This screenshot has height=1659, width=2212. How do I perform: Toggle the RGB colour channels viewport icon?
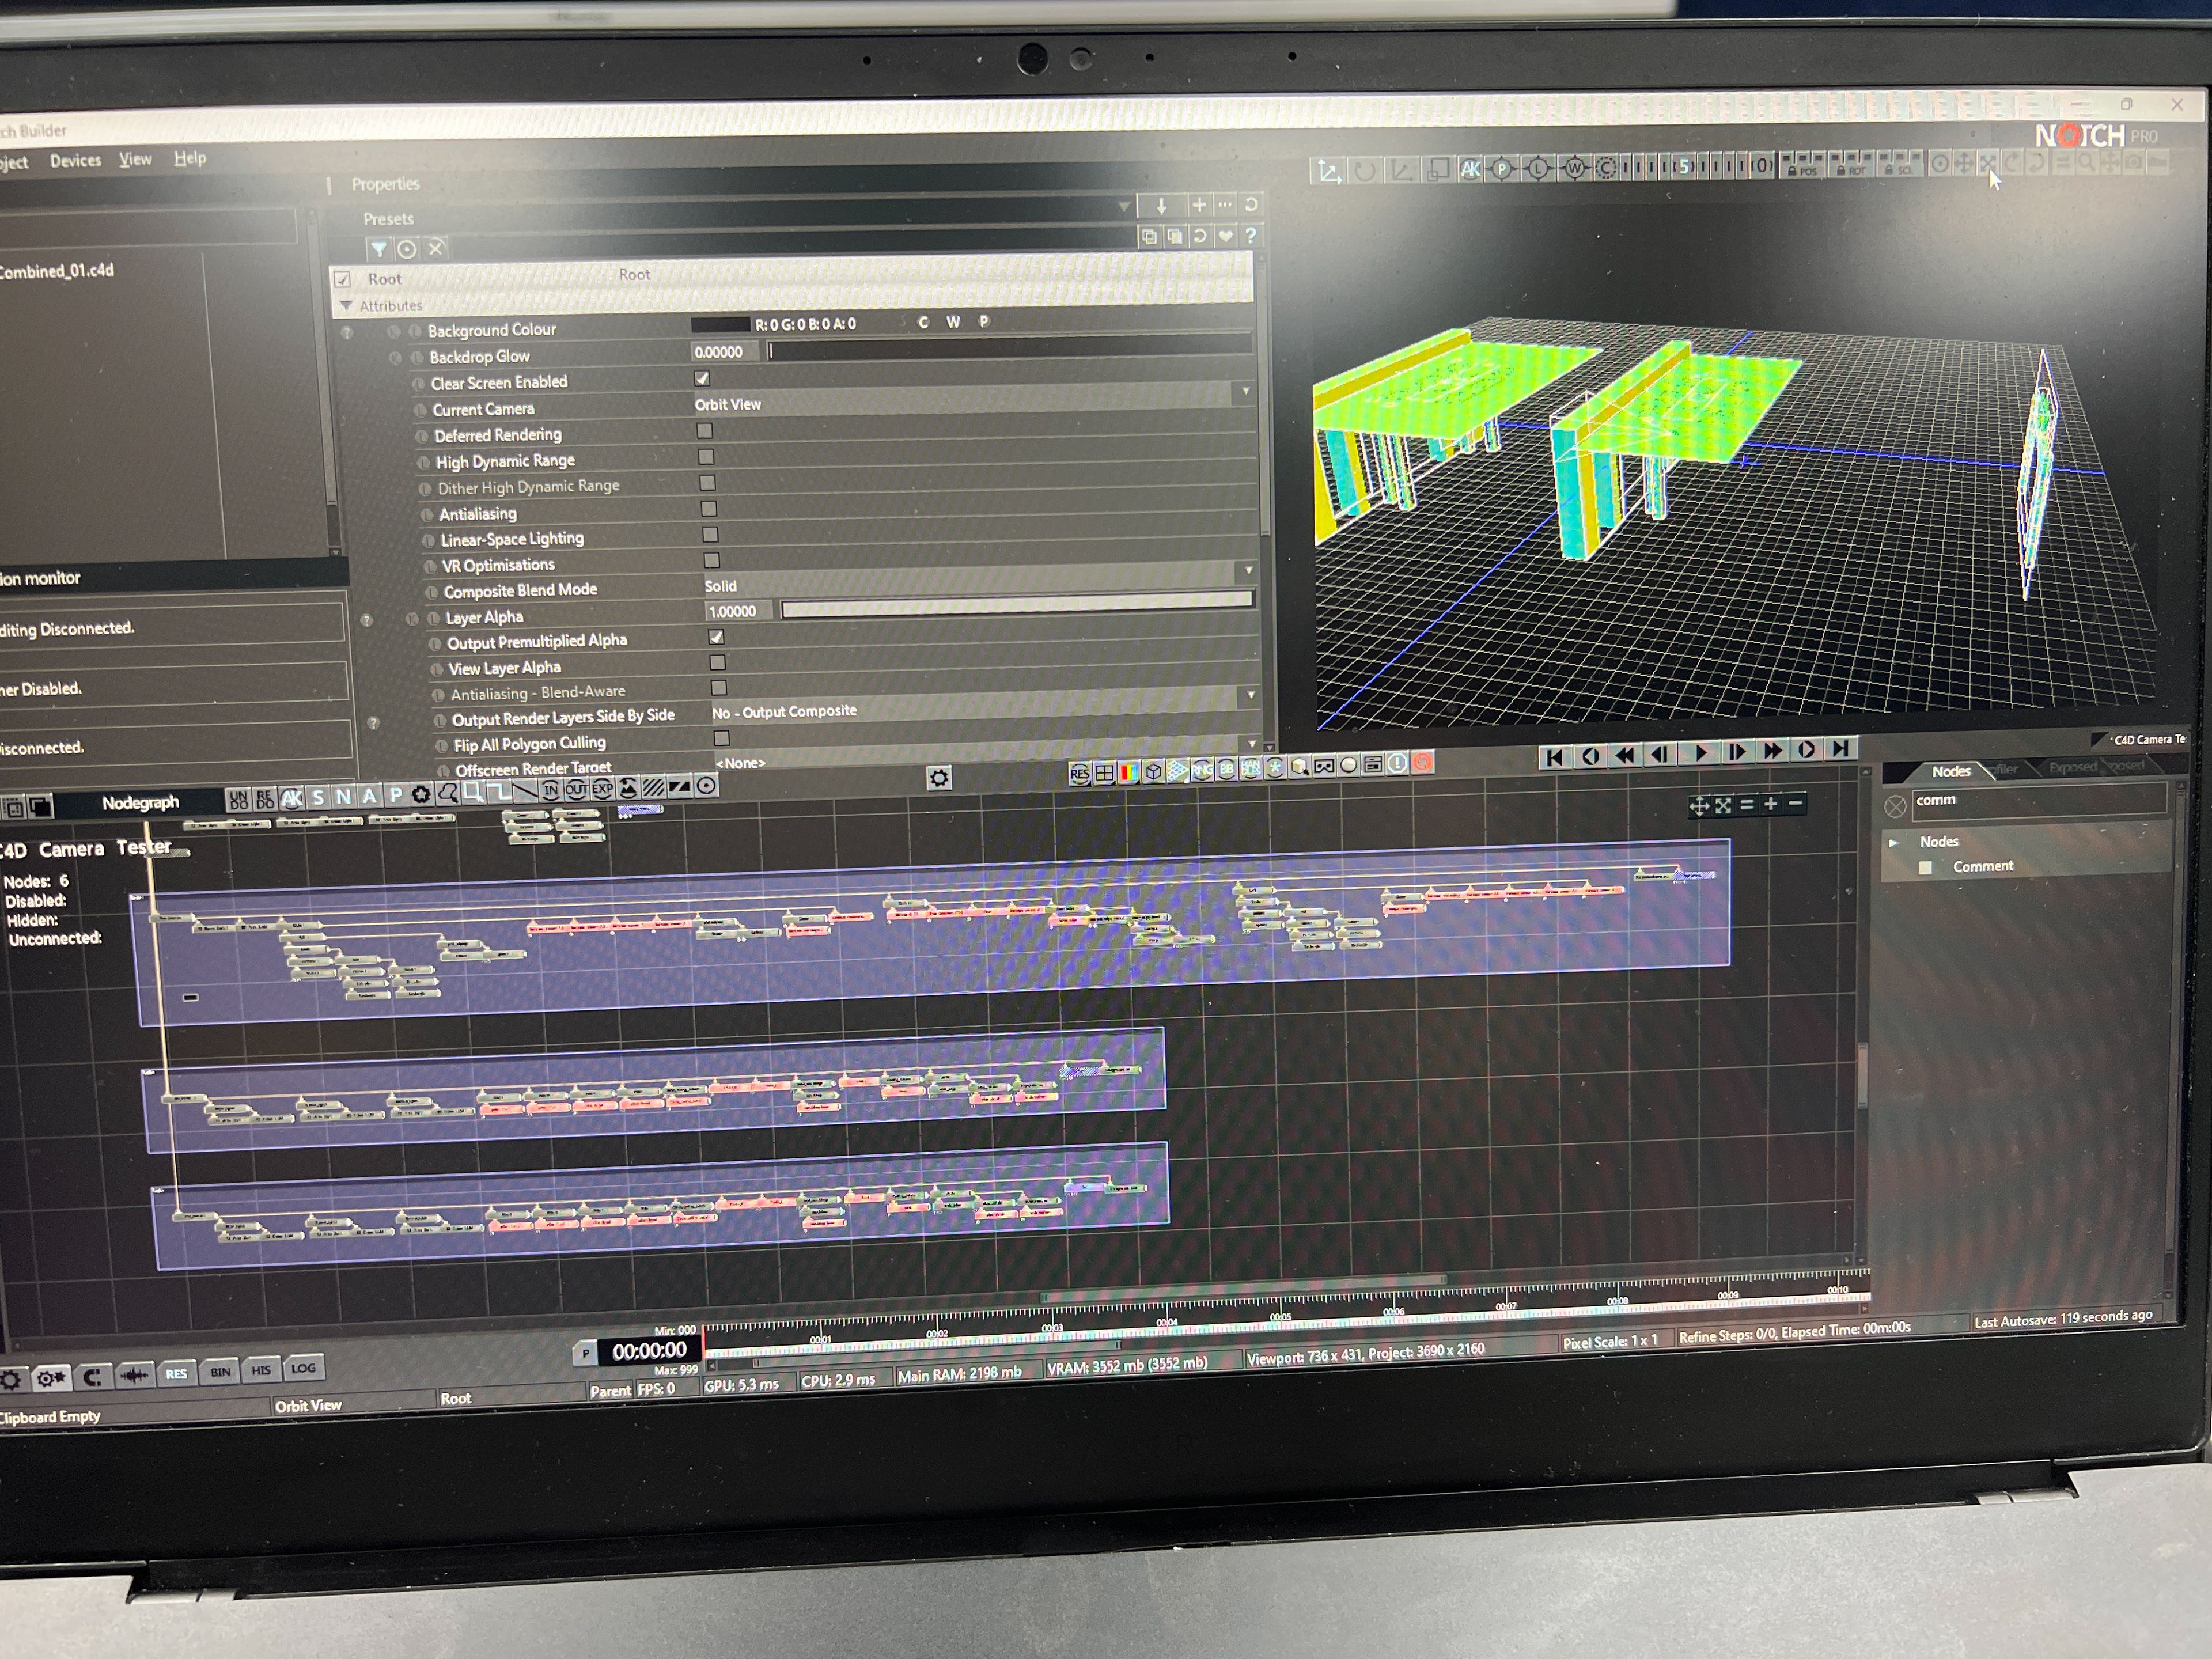[x=1128, y=773]
